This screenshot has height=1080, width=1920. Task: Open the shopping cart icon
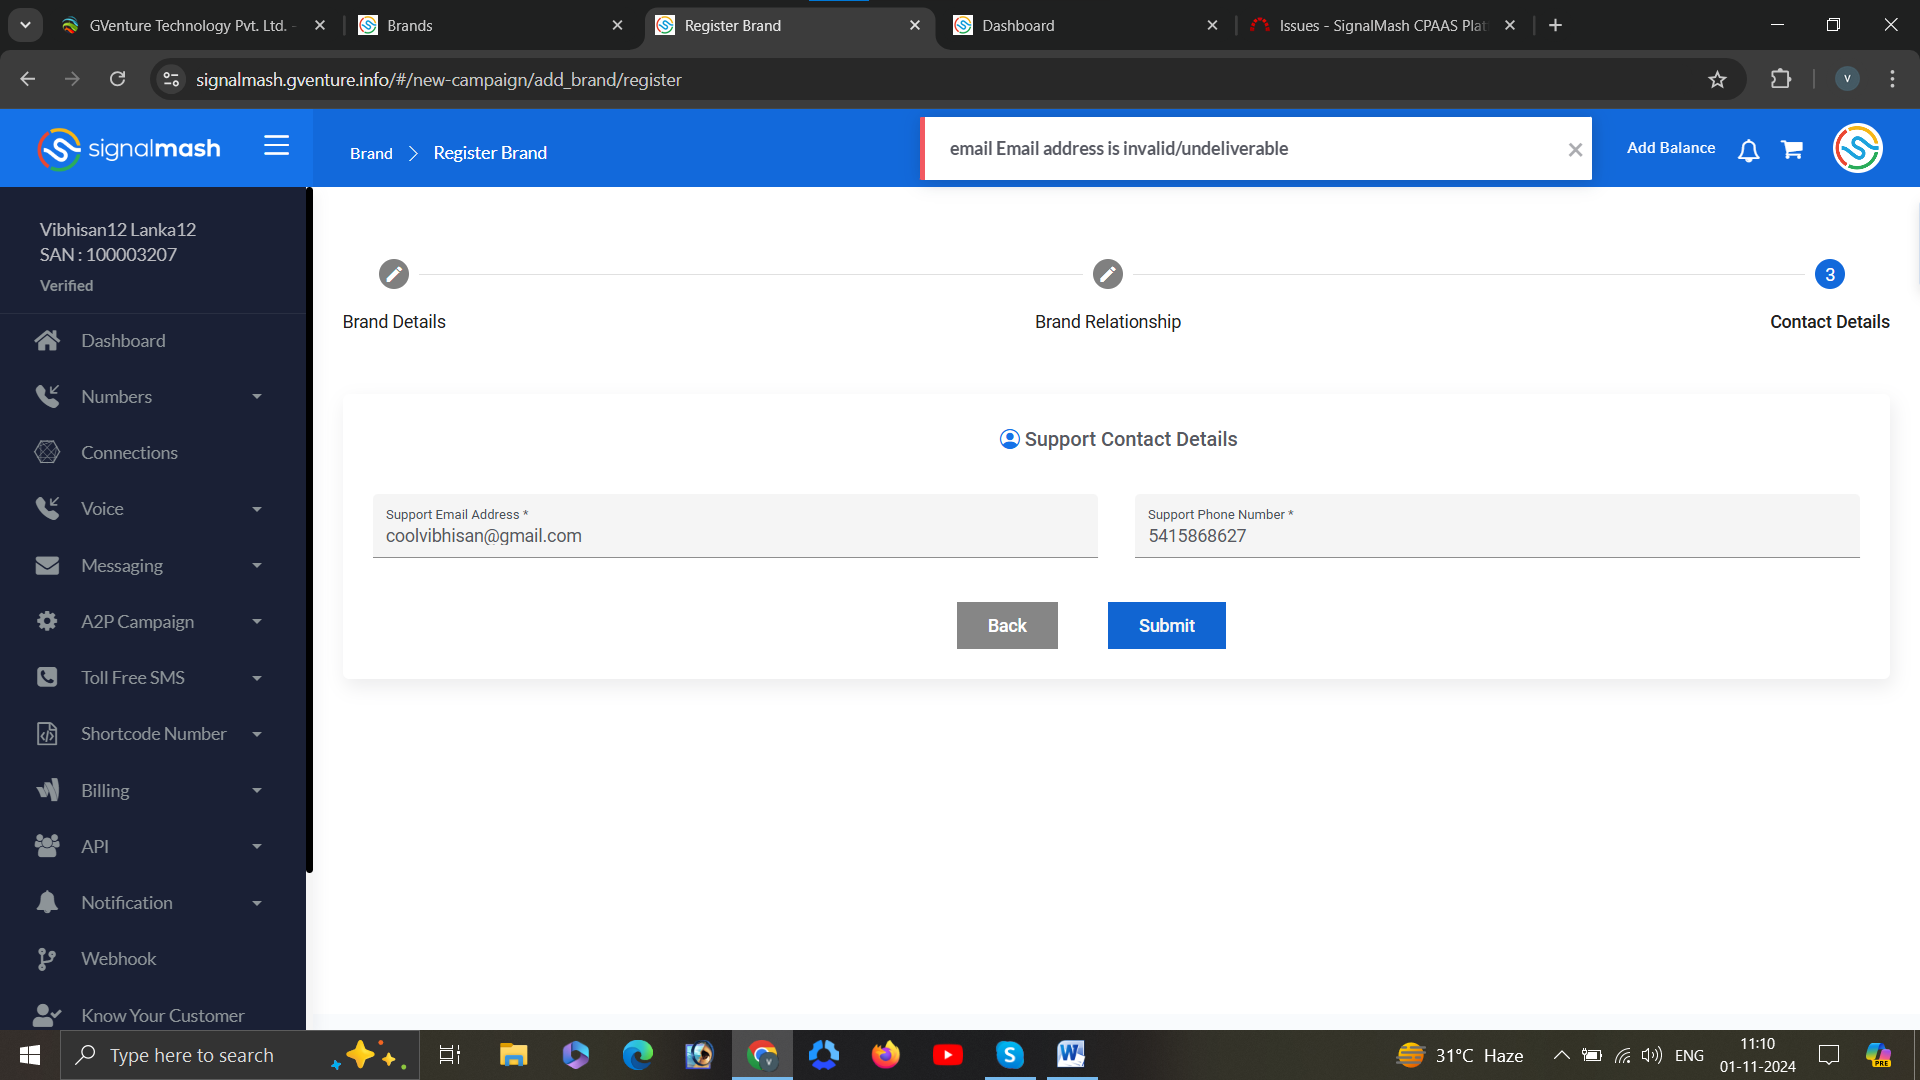[1792, 150]
